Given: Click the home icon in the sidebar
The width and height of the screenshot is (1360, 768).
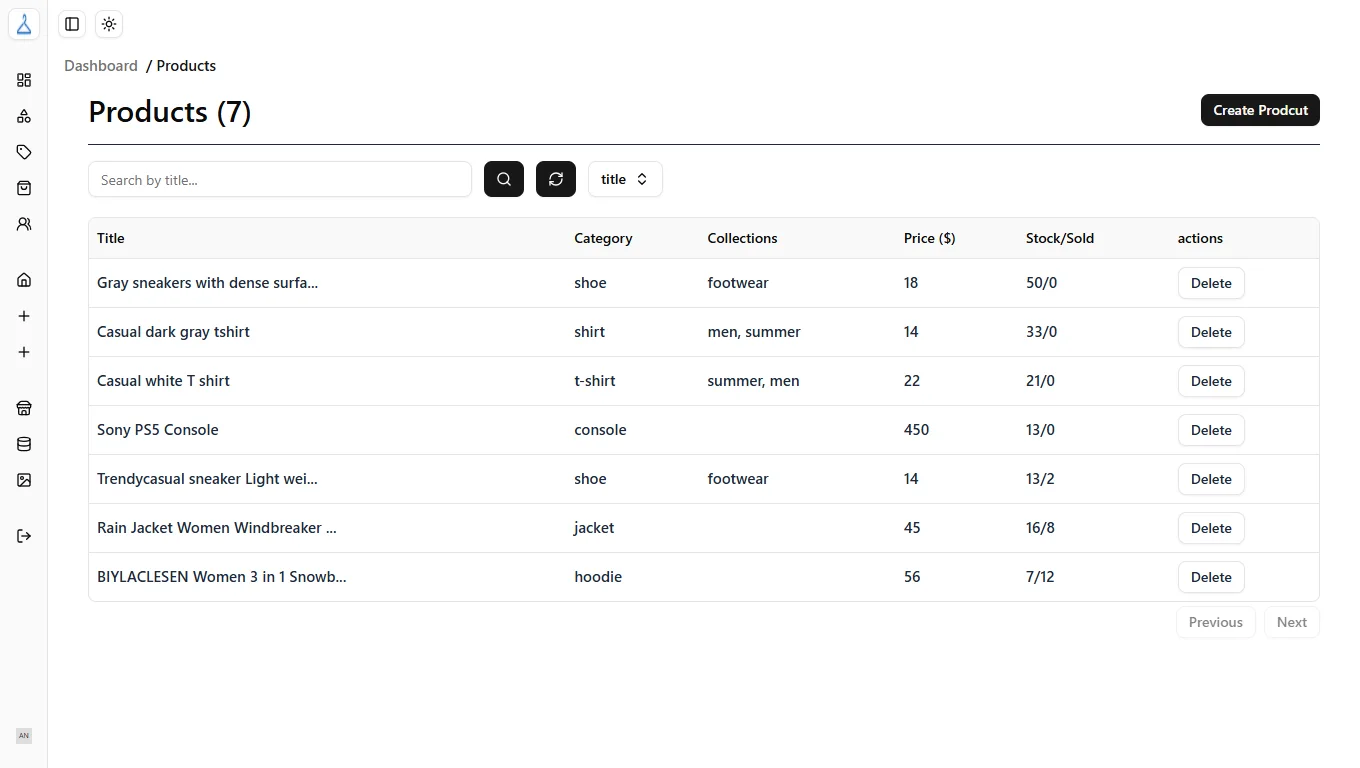Looking at the screenshot, I should coord(24,280).
